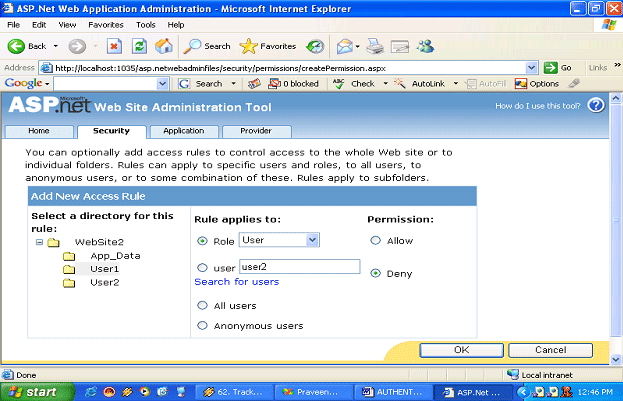Viewport: 623px width, 401px height.
Task: Click the scrollbar down arrow
Action: (x=616, y=359)
